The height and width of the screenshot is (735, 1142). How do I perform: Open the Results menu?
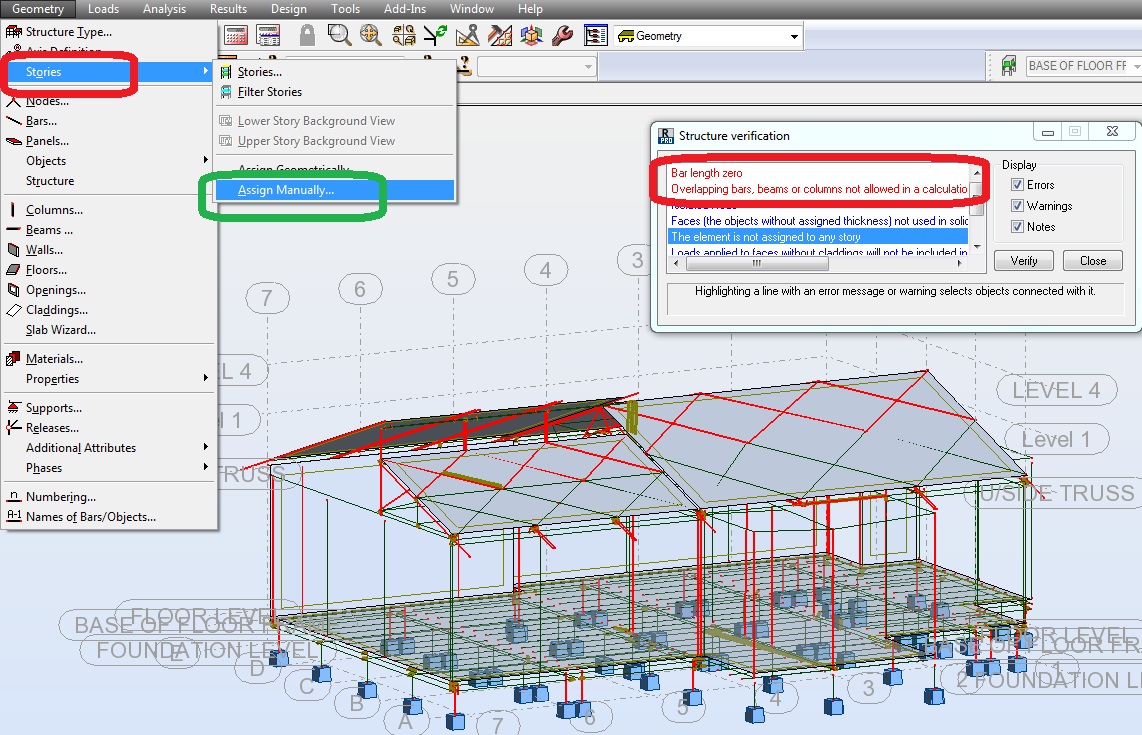click(x=228, y=9)
